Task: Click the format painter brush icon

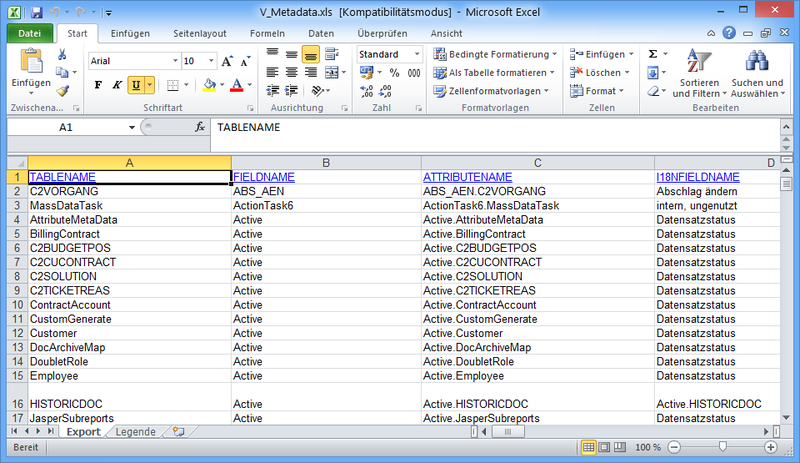Action: coord(62,91)
